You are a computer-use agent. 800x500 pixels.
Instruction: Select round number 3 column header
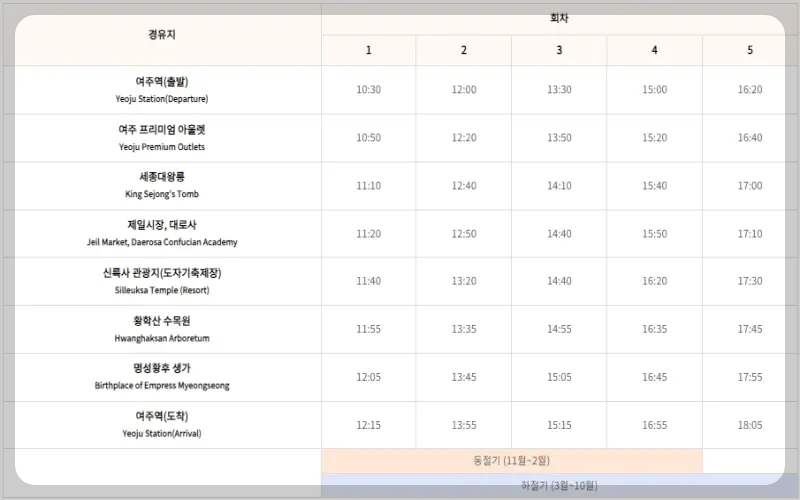tap(559, 50)
